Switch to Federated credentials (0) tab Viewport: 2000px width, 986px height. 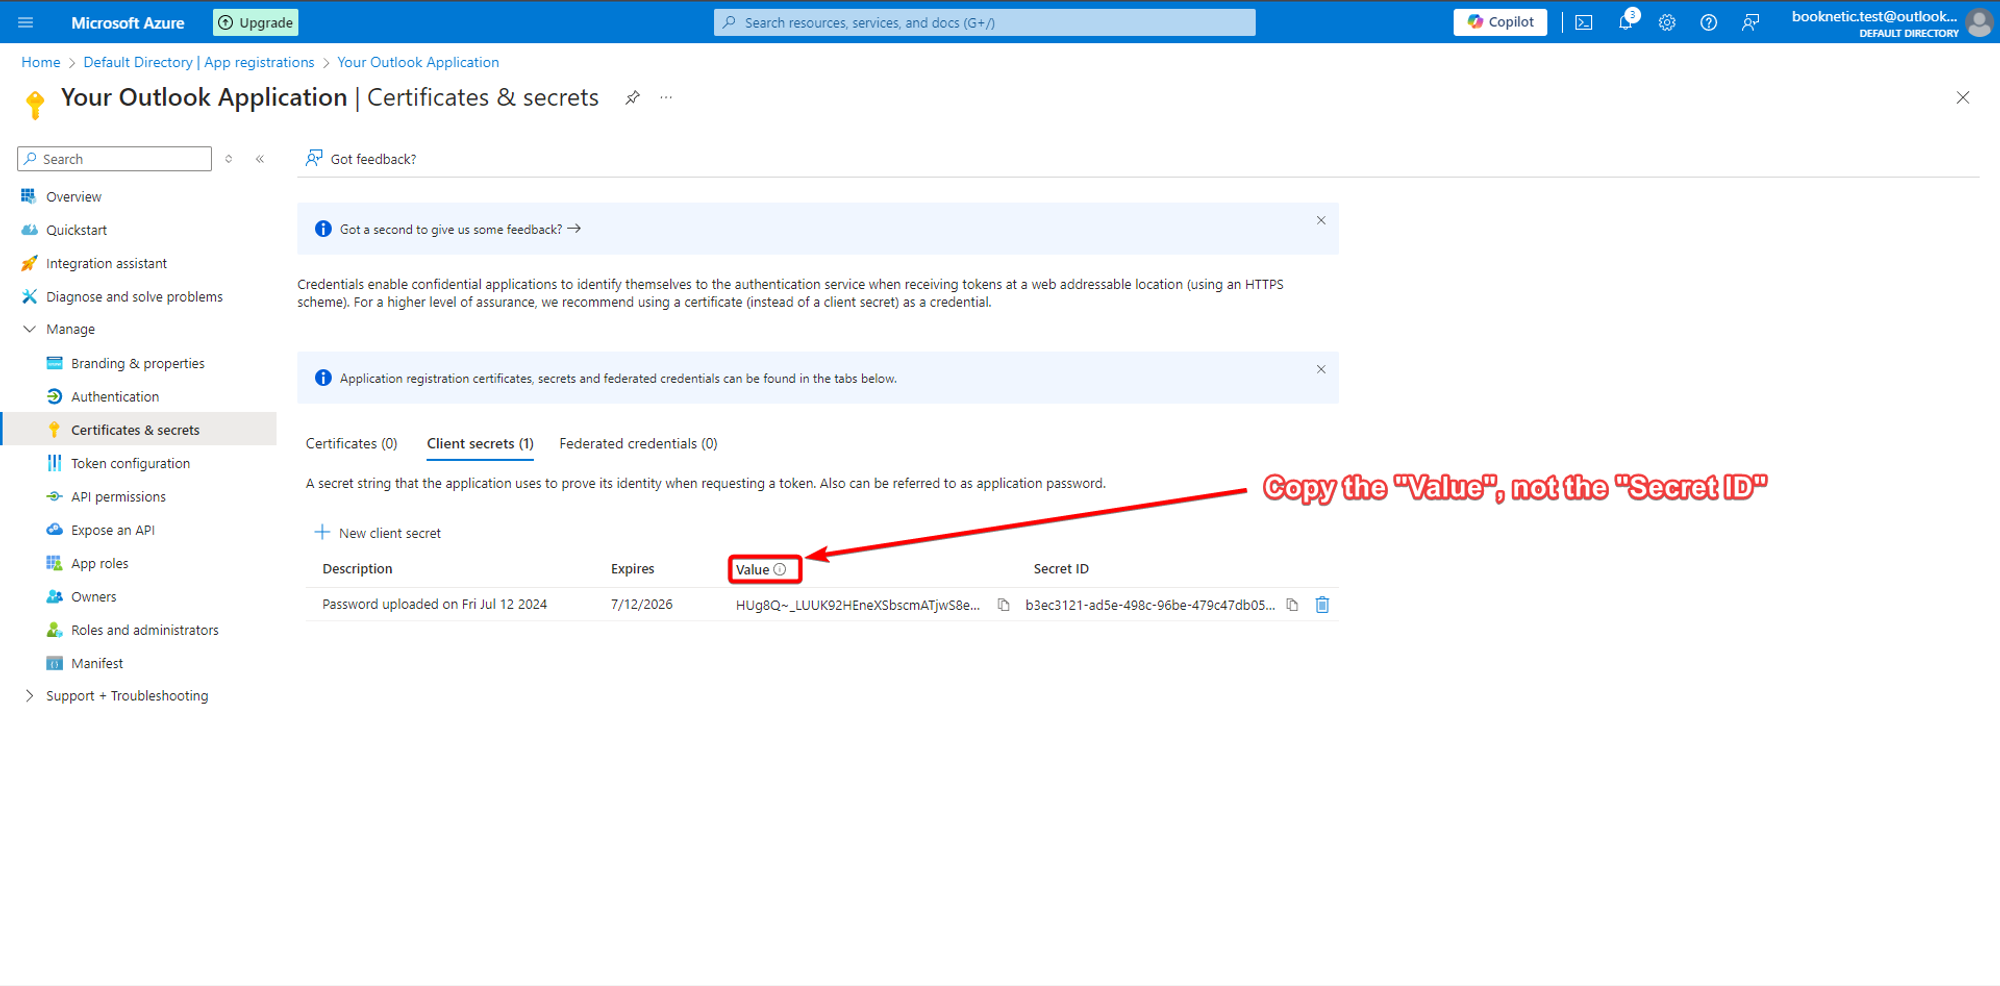tap(638, 443)
